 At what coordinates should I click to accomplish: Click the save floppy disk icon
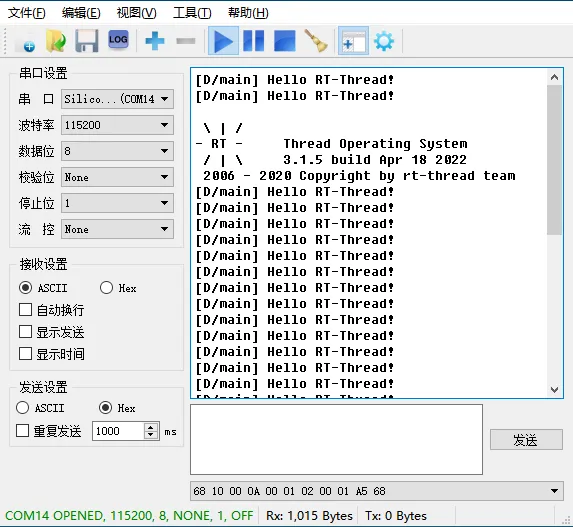point(87,41)
